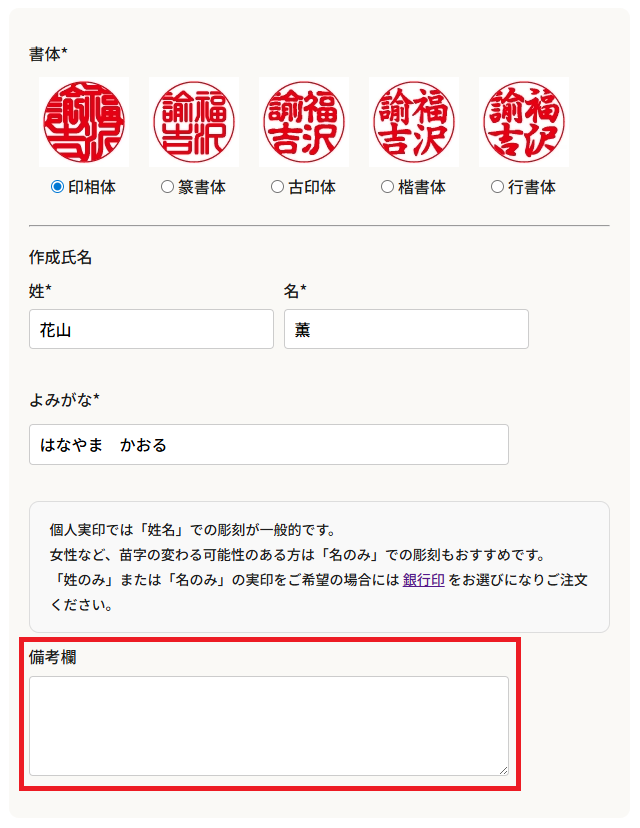Click the 印相体 label text
Viewport: 640px width, 828px height.
[x=92, y=187]
